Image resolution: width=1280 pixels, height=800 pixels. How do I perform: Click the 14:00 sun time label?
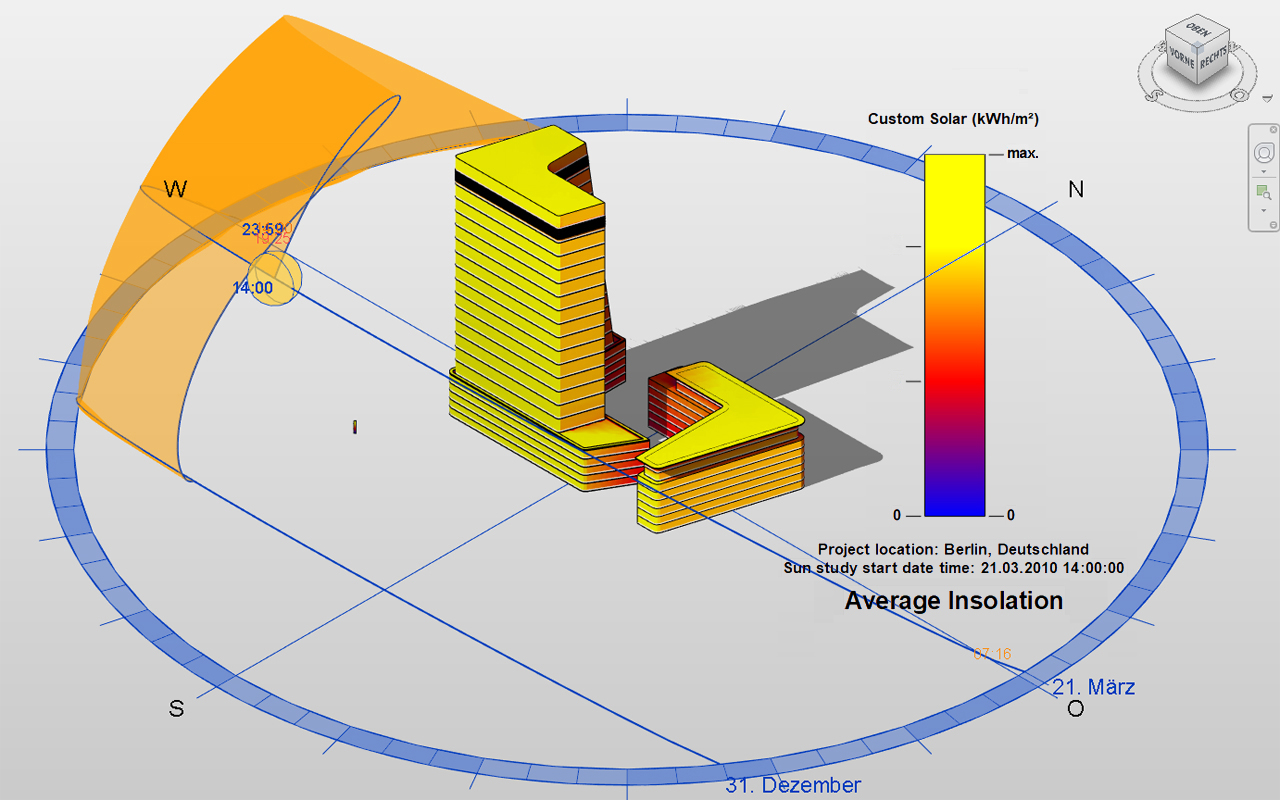252,288
